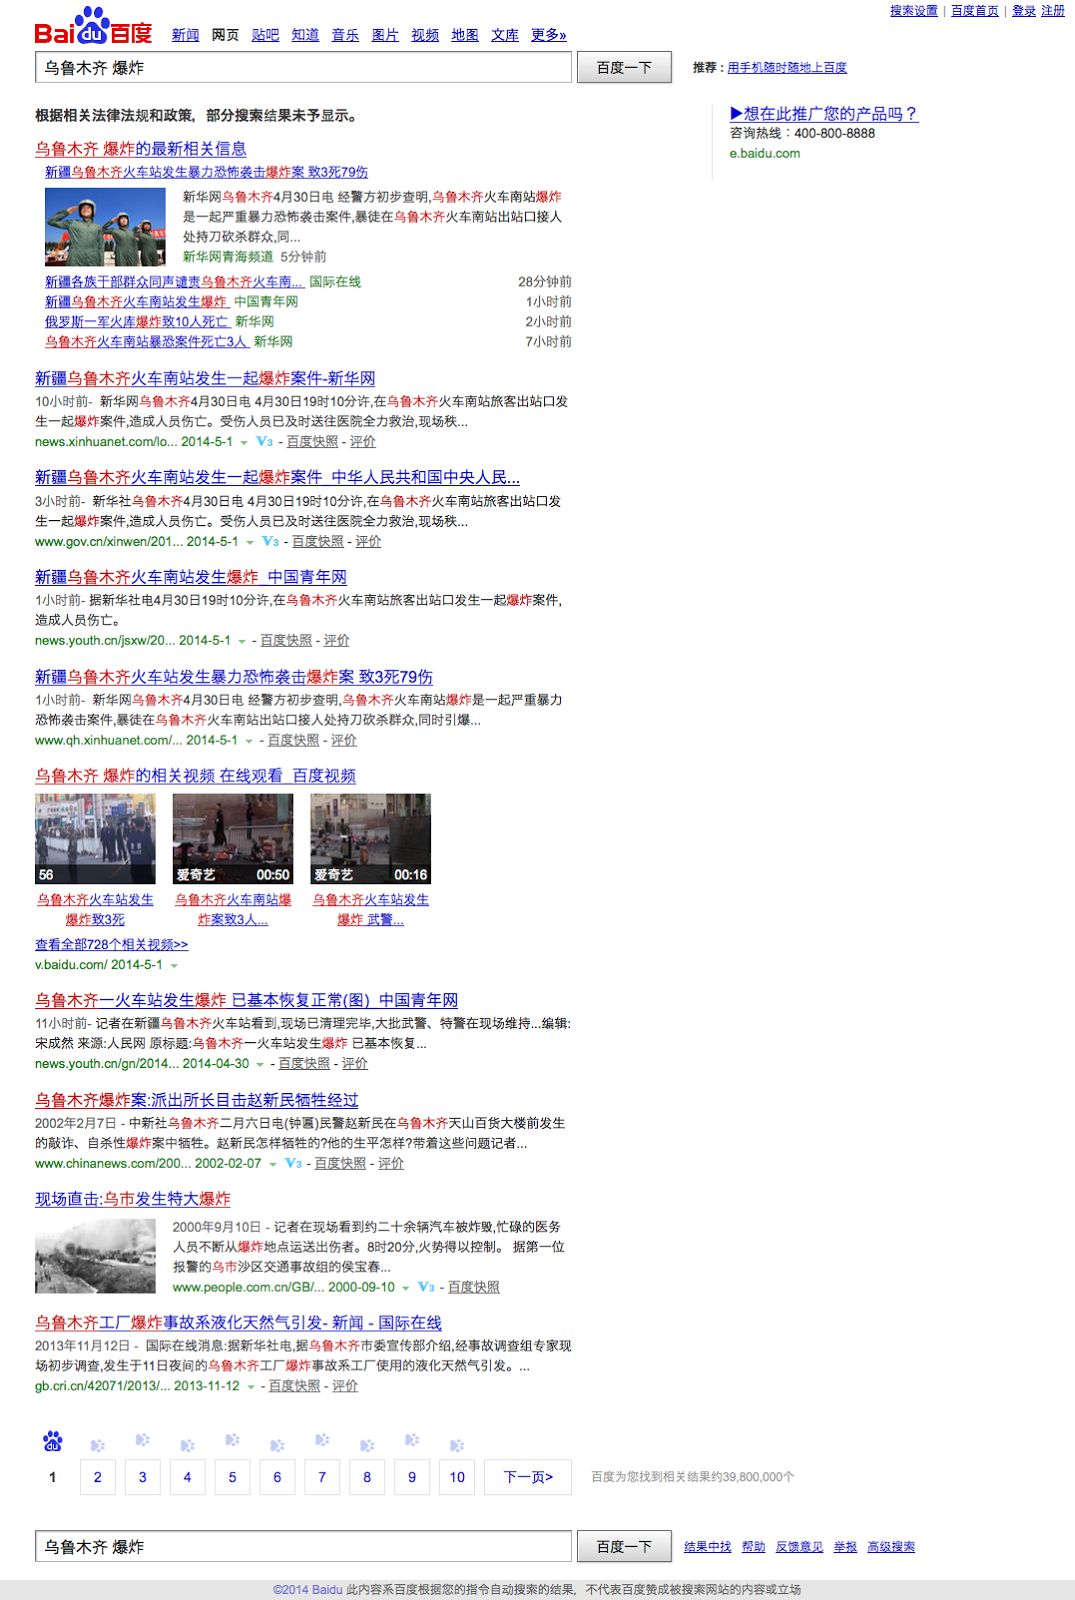1075x1600 pixels.
Task: Expand dropdown arrow beside news.youth.cn/gn URL
Action: (260, 1064)
